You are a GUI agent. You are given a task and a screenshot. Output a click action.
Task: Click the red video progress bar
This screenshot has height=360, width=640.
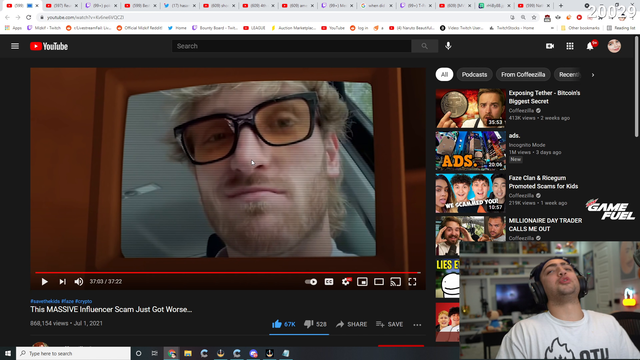[228, 272]
